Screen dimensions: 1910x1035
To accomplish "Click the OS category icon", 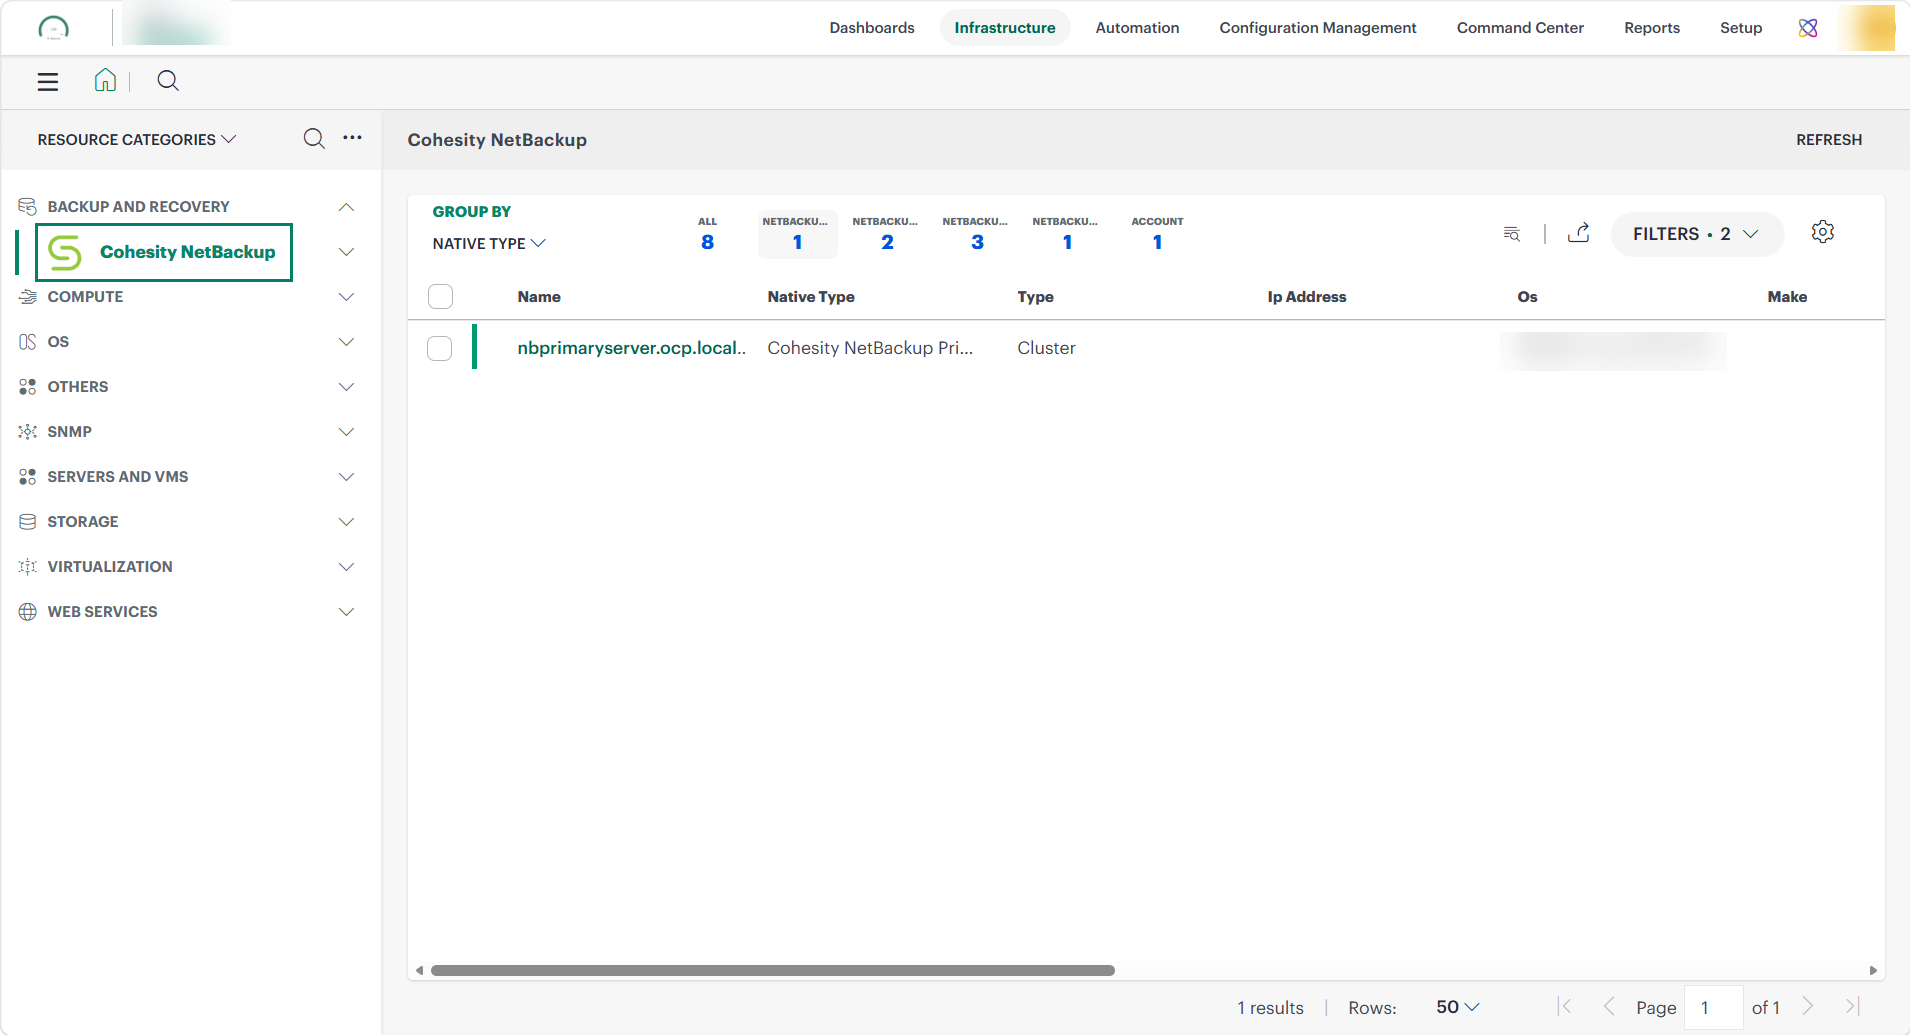I will click(27, 342).
